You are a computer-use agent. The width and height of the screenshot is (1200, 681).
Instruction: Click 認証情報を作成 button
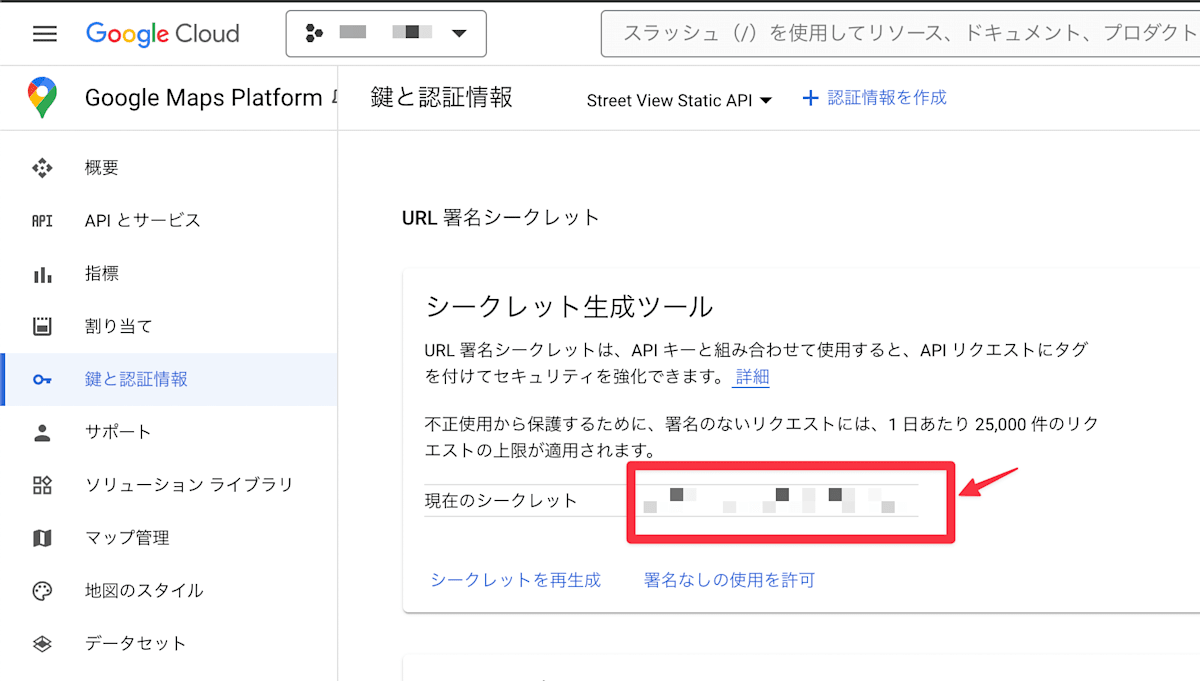(x=875, y=97)
